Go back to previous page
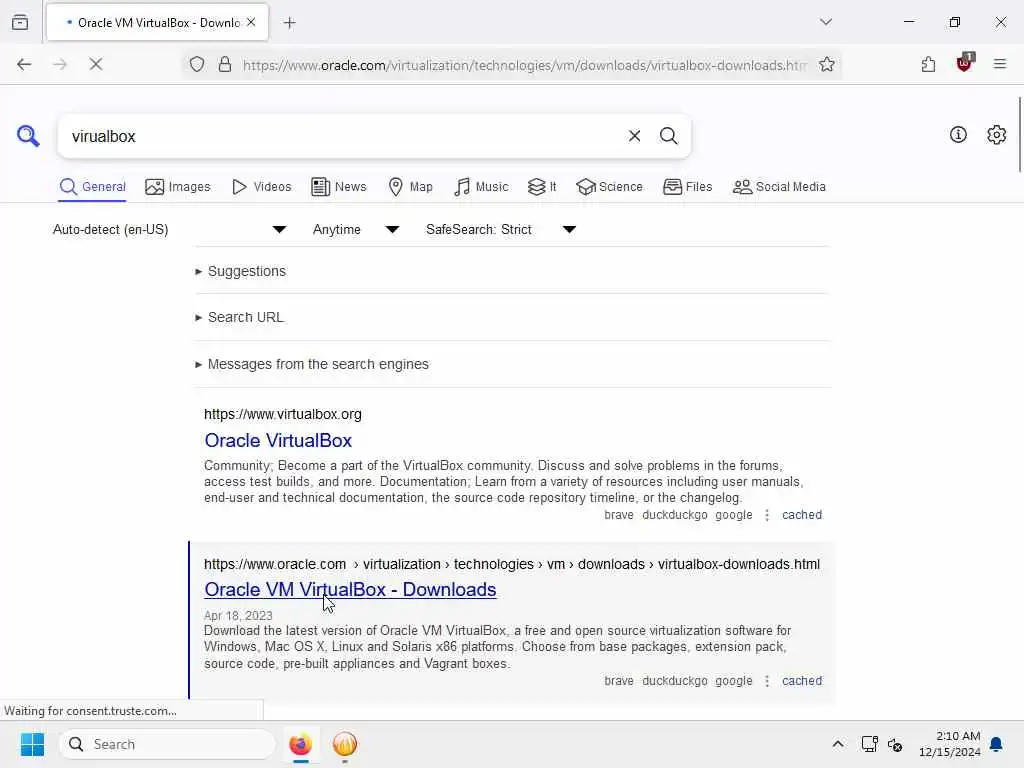The image size is (1024, 768). (24, 64)
